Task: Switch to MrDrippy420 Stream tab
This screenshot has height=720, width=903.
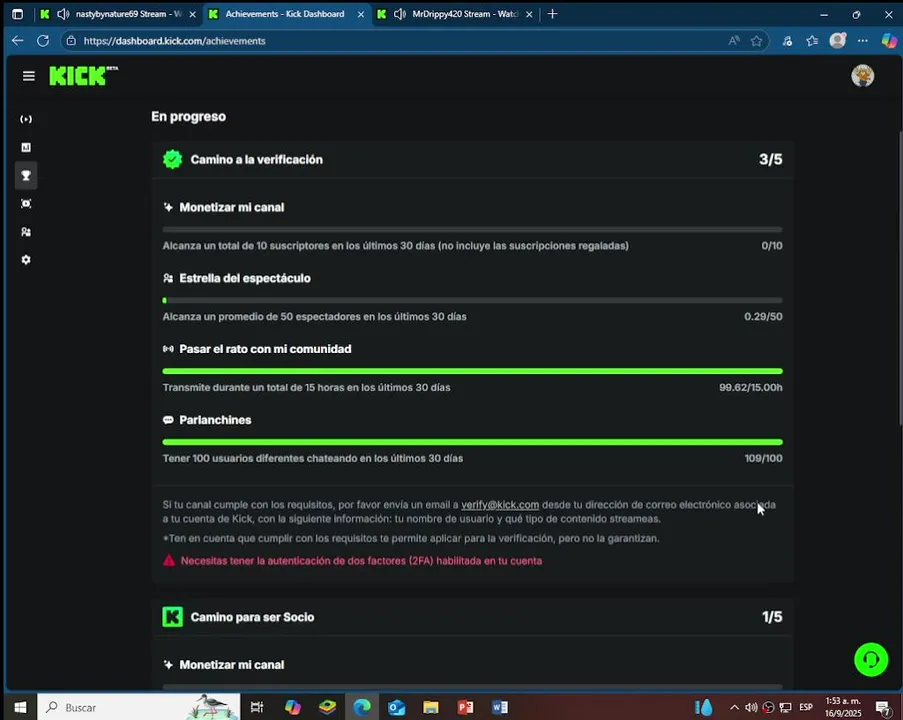Action: click(455, 14)
